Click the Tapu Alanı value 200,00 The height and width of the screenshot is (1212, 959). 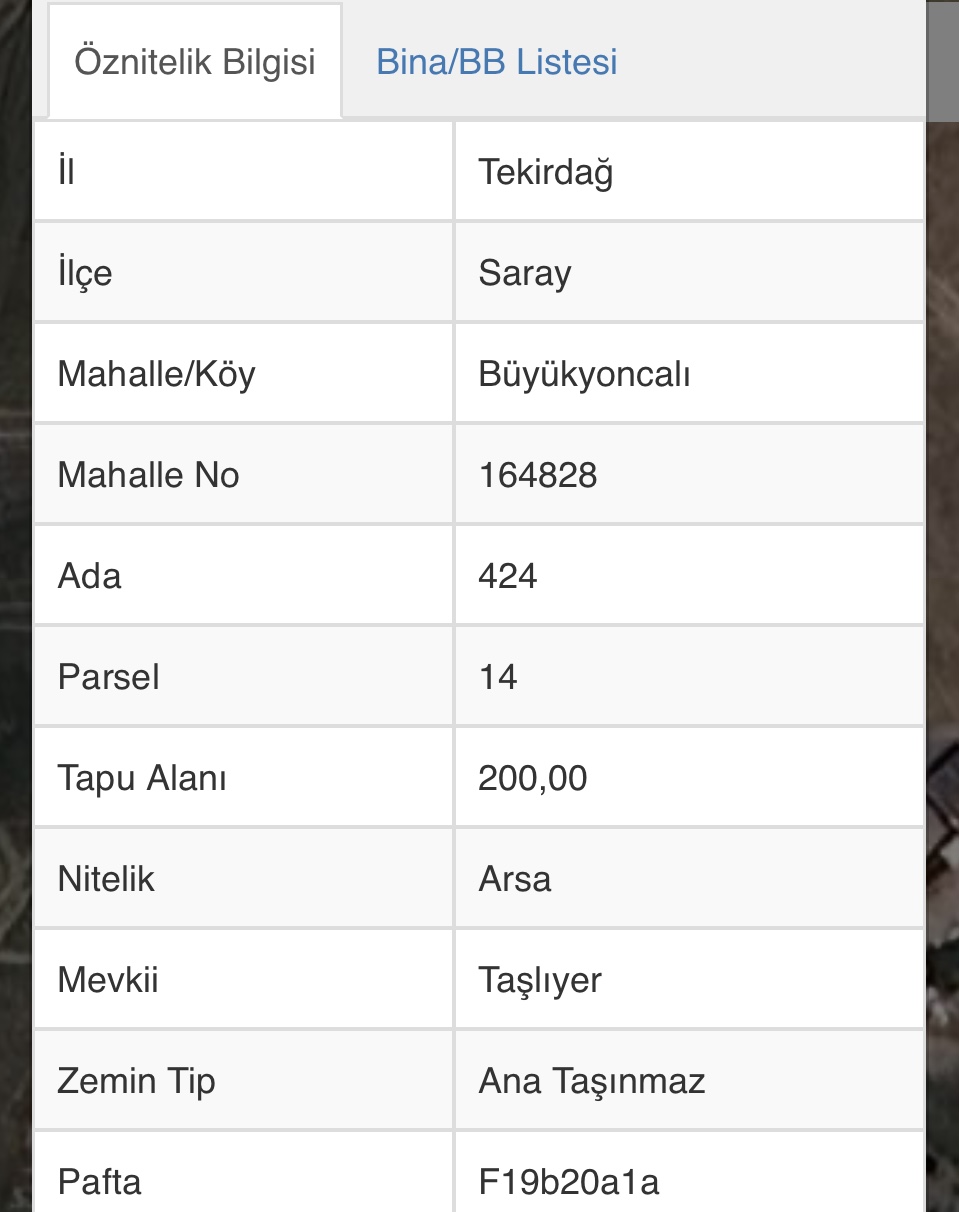pyautogui.click(x=532, y=778)
